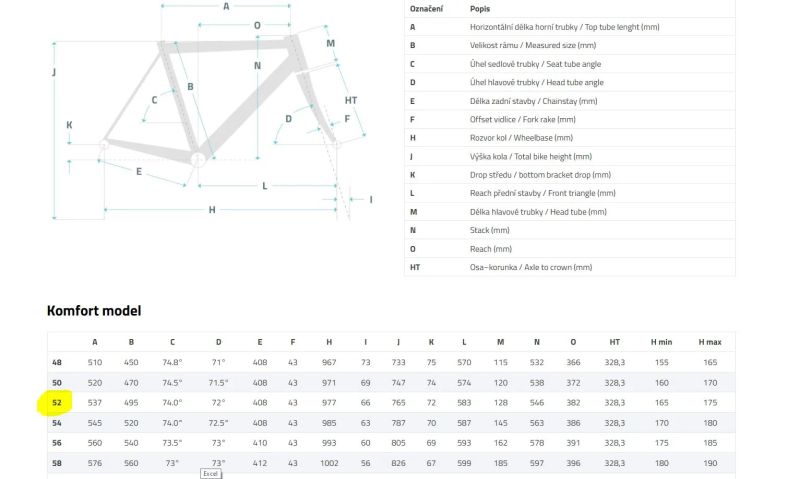The height and width of the screenshot is (479, 800).
Task: Click the Head tube angle description row
Action: click(x=569, y=82)
